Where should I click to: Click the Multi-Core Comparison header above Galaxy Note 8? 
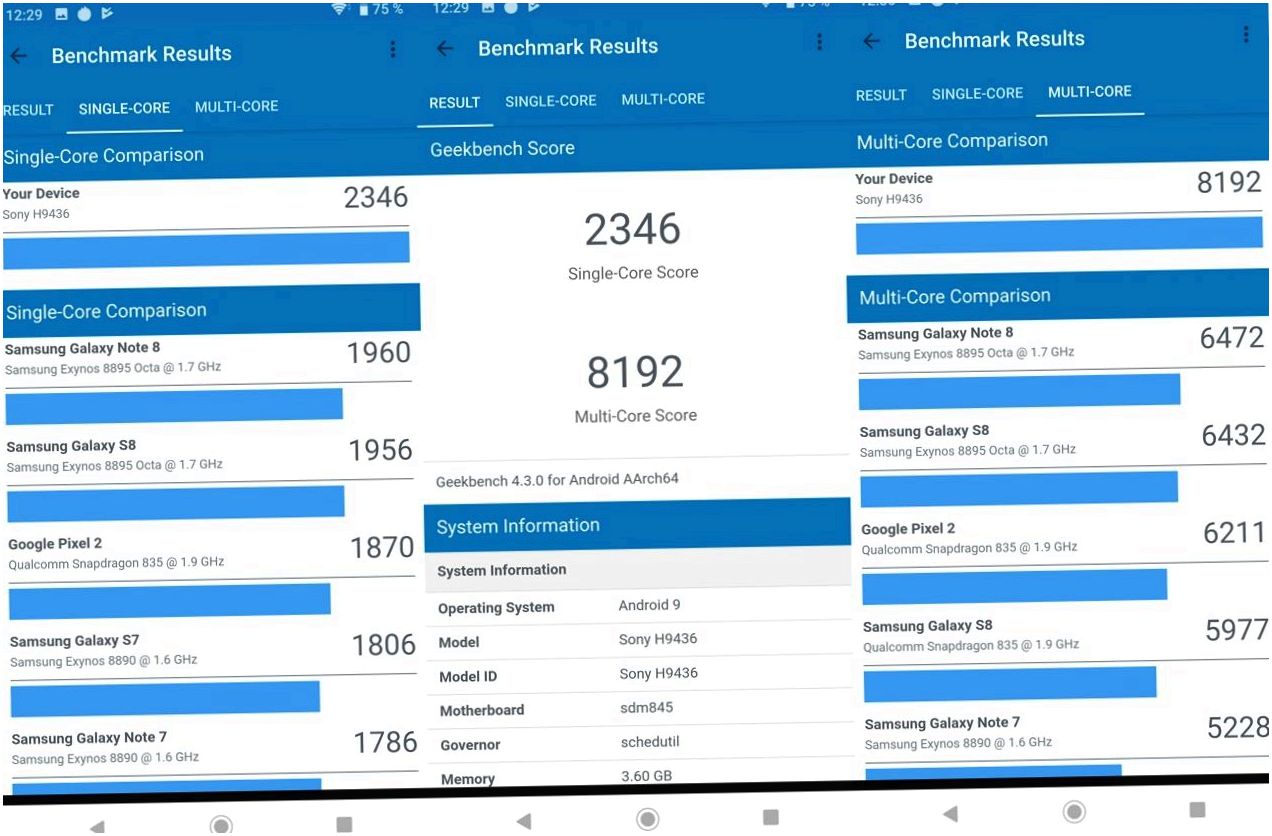(x=1056, y=297)
